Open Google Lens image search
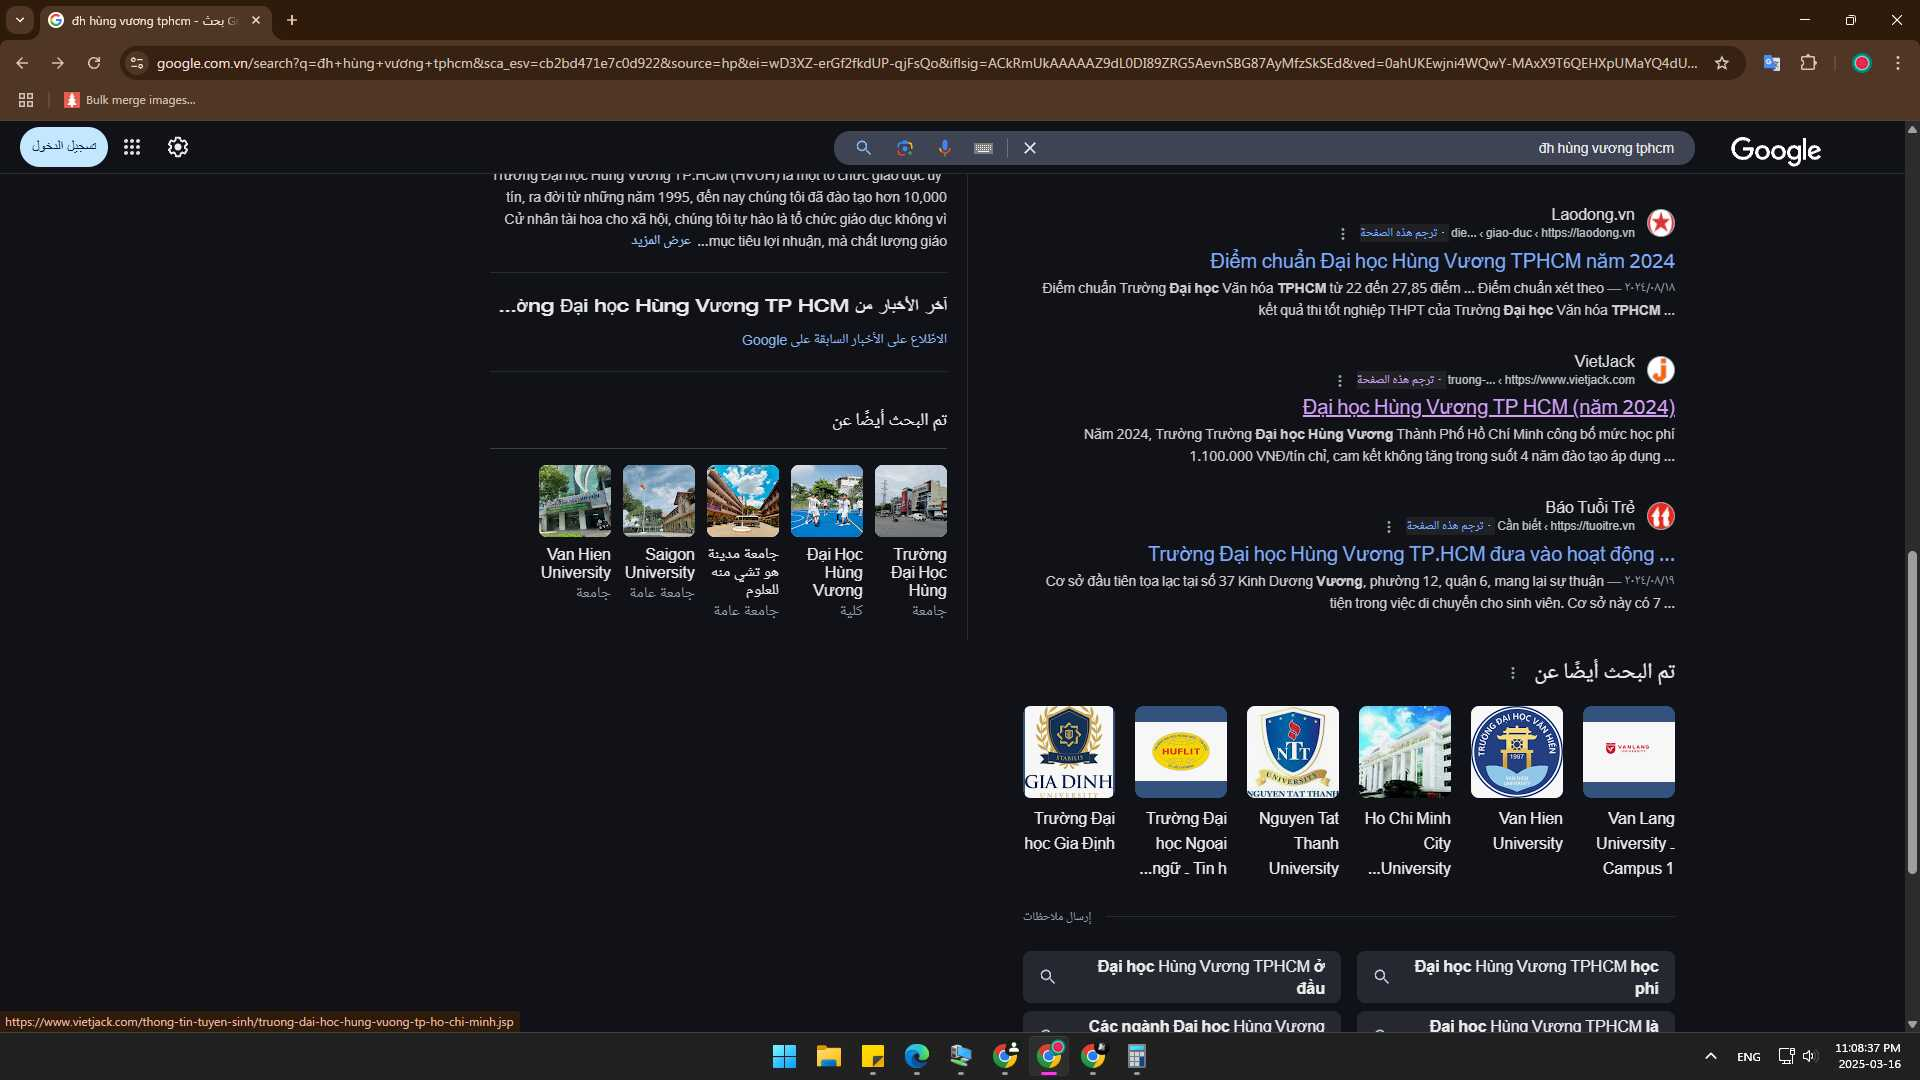Viewport: 1920px width, 1080px height. [905, 148]
